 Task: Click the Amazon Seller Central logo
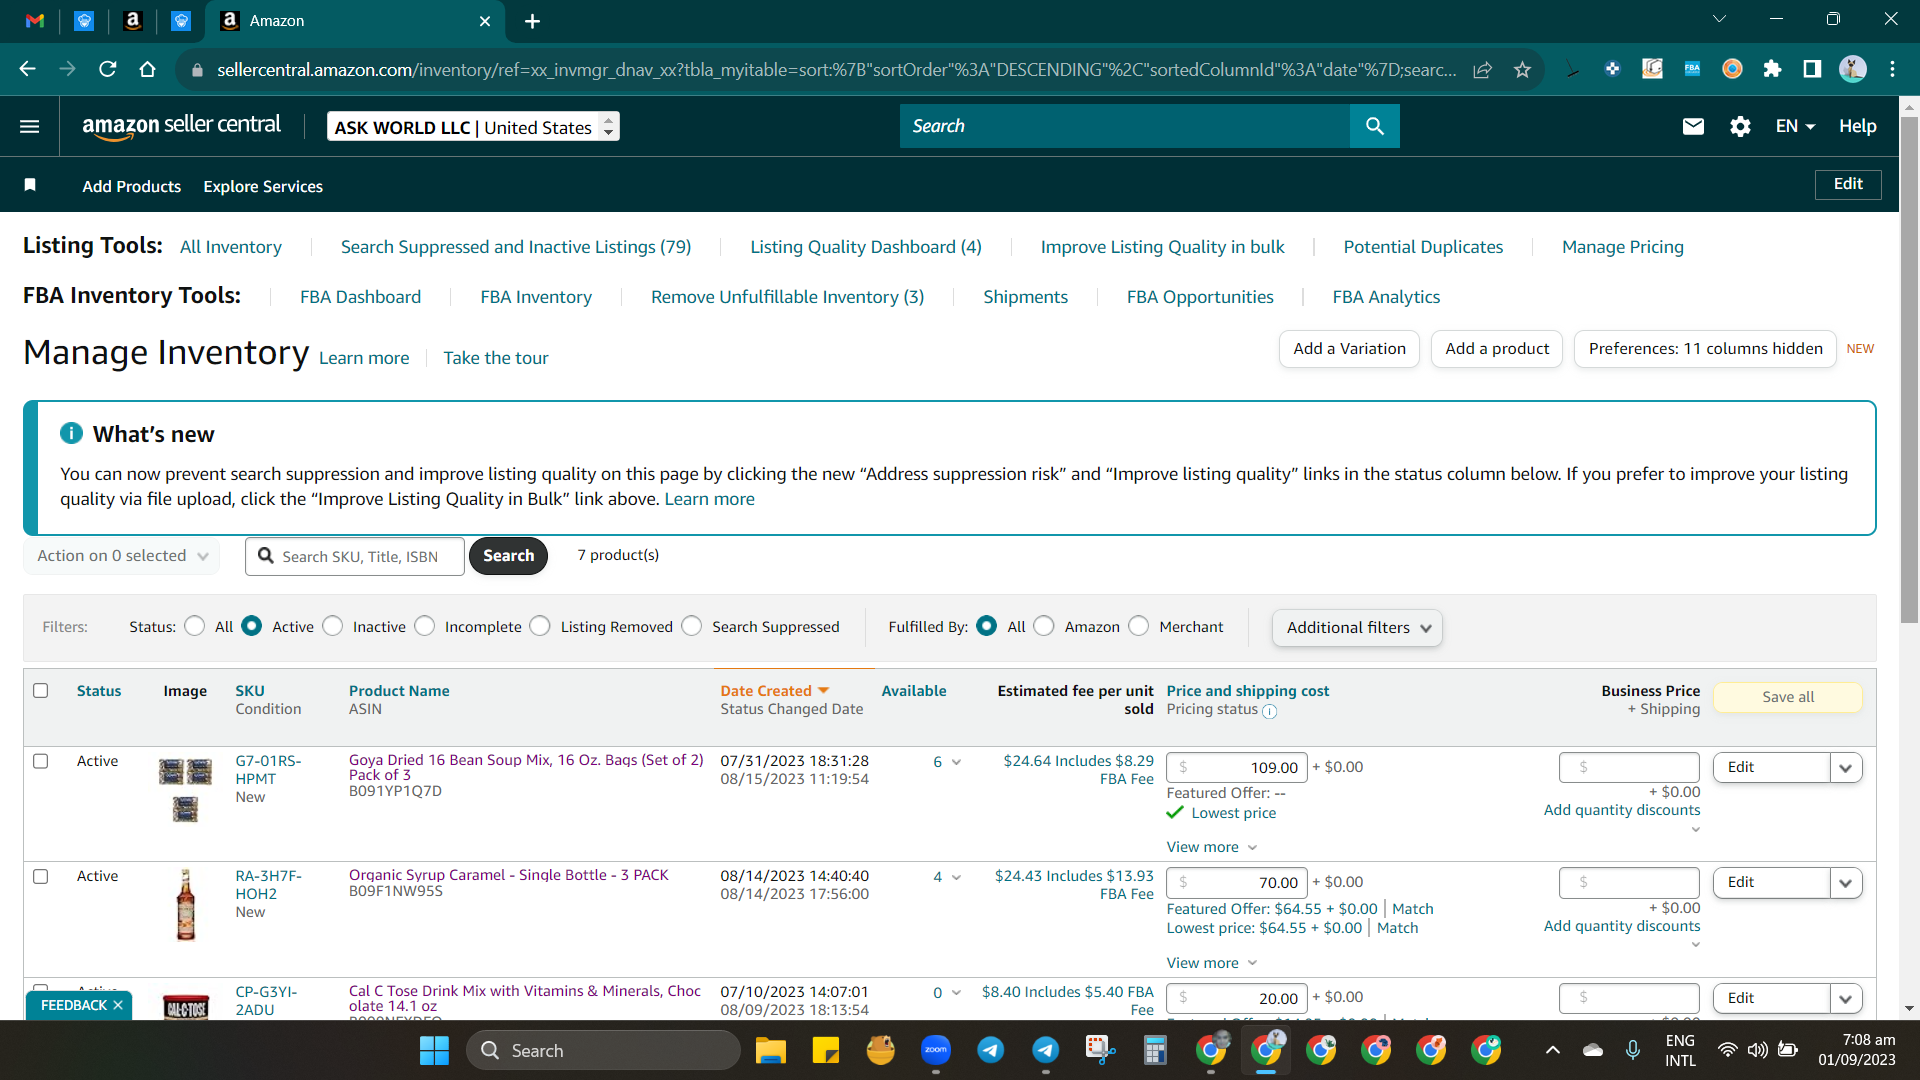[x=181, y=126]
